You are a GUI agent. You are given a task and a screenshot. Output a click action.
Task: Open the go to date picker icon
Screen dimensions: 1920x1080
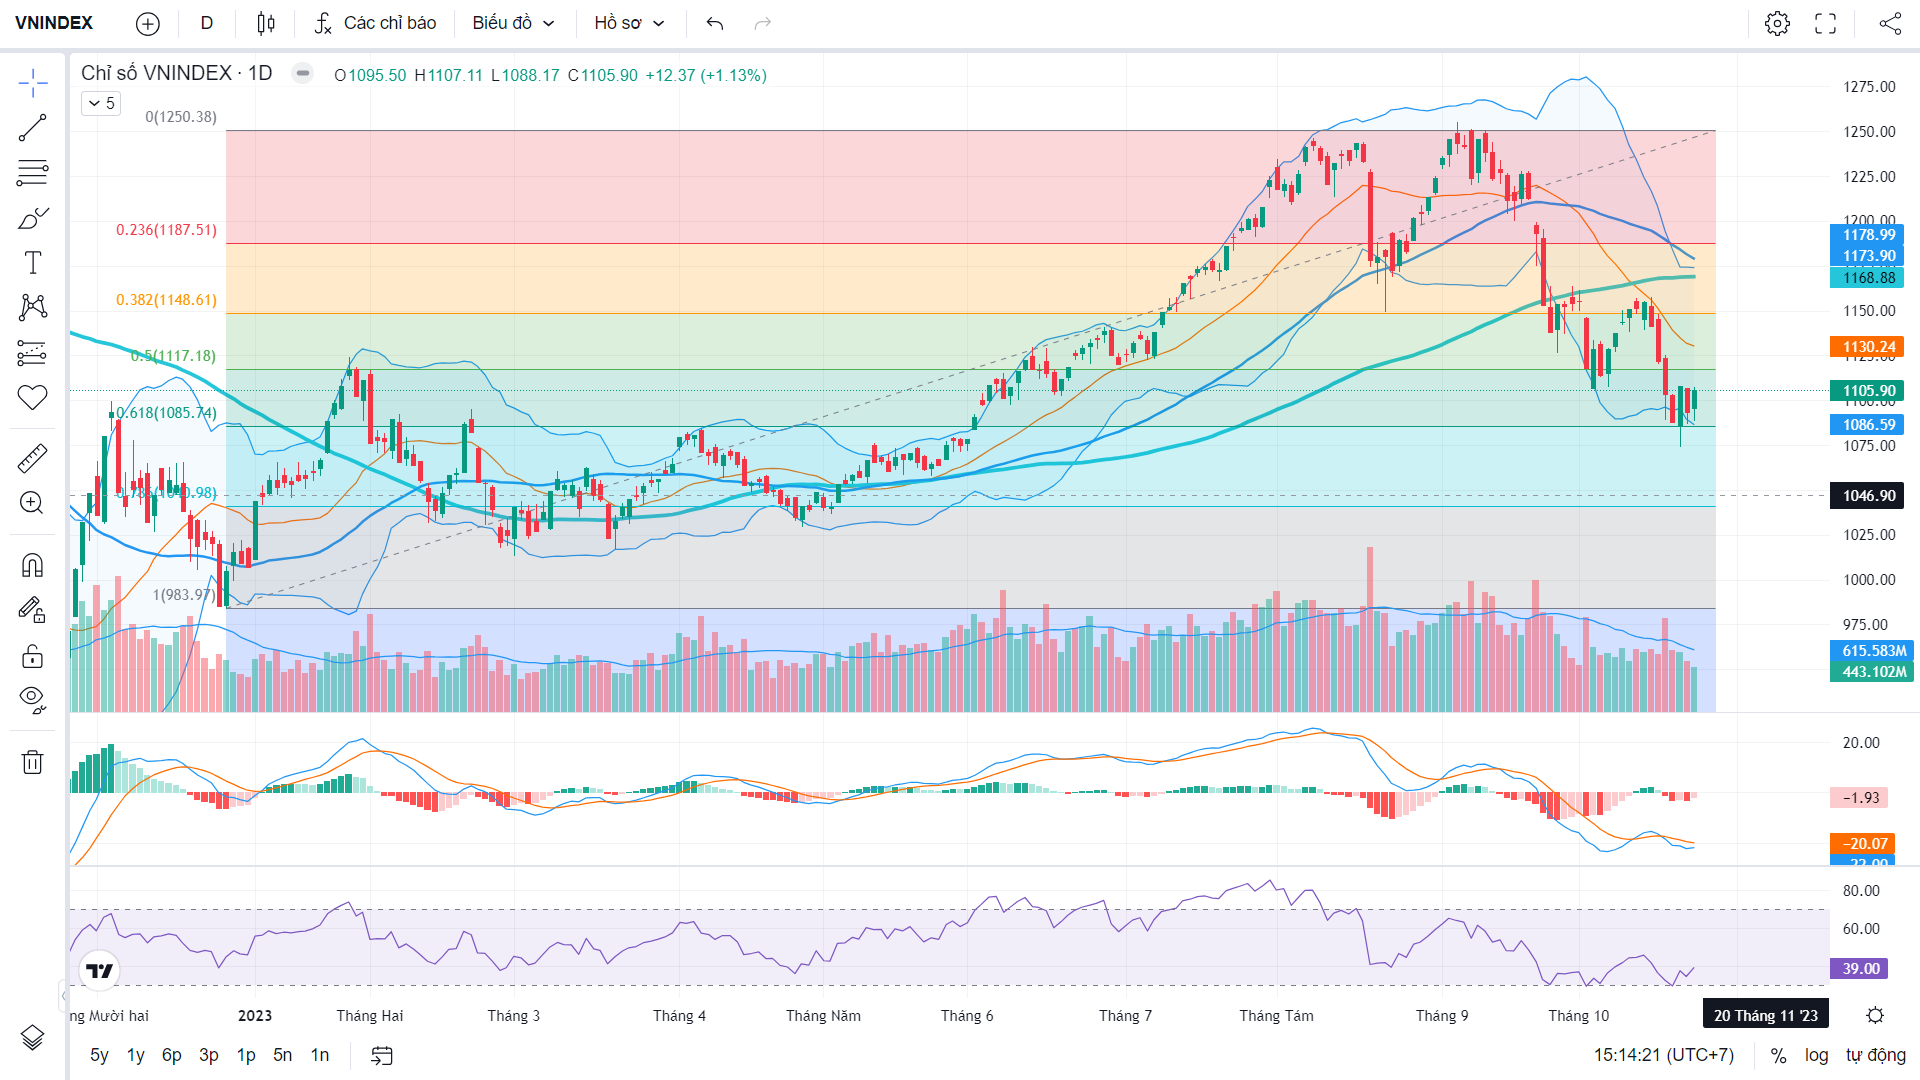[x=382, y=1055]
